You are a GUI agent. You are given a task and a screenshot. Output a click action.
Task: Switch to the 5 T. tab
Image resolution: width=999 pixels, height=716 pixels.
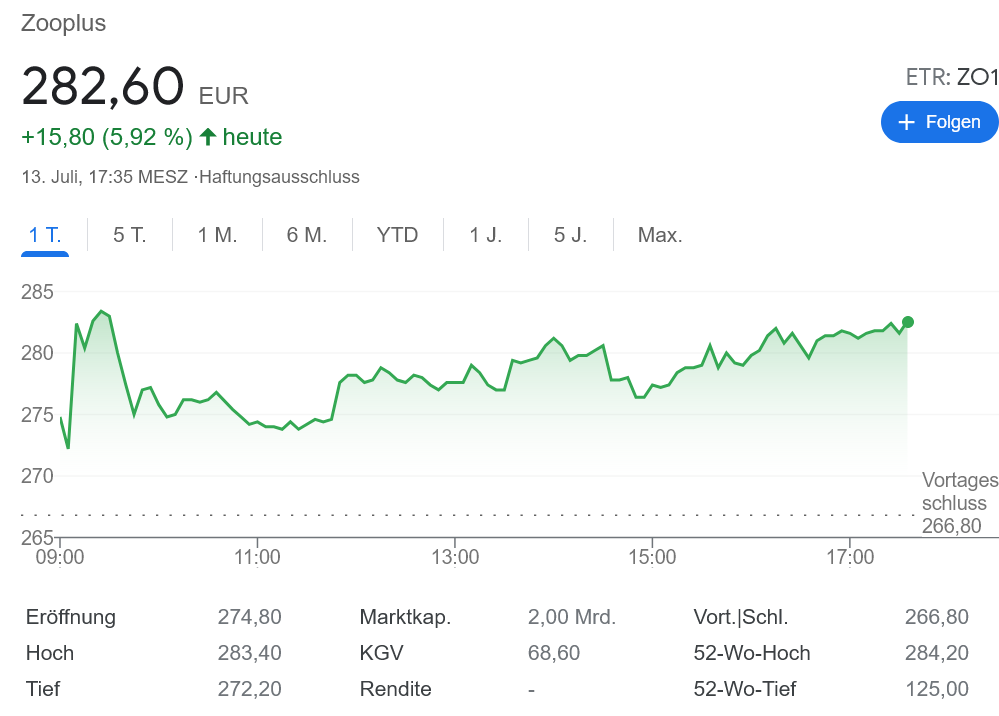[130, 235]
